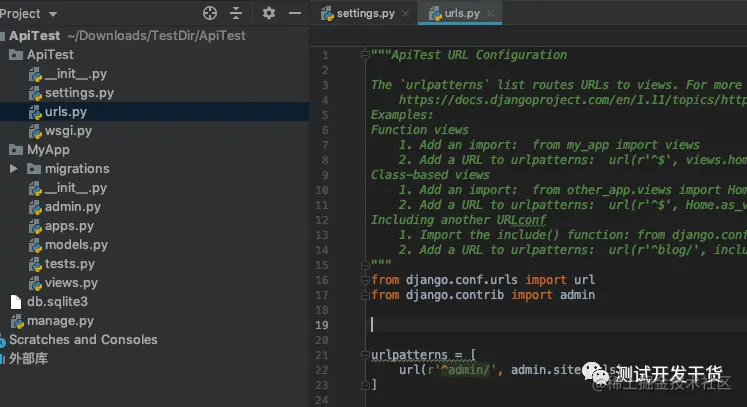
Task: Close the settings.py tab
Action: point(405,14)
